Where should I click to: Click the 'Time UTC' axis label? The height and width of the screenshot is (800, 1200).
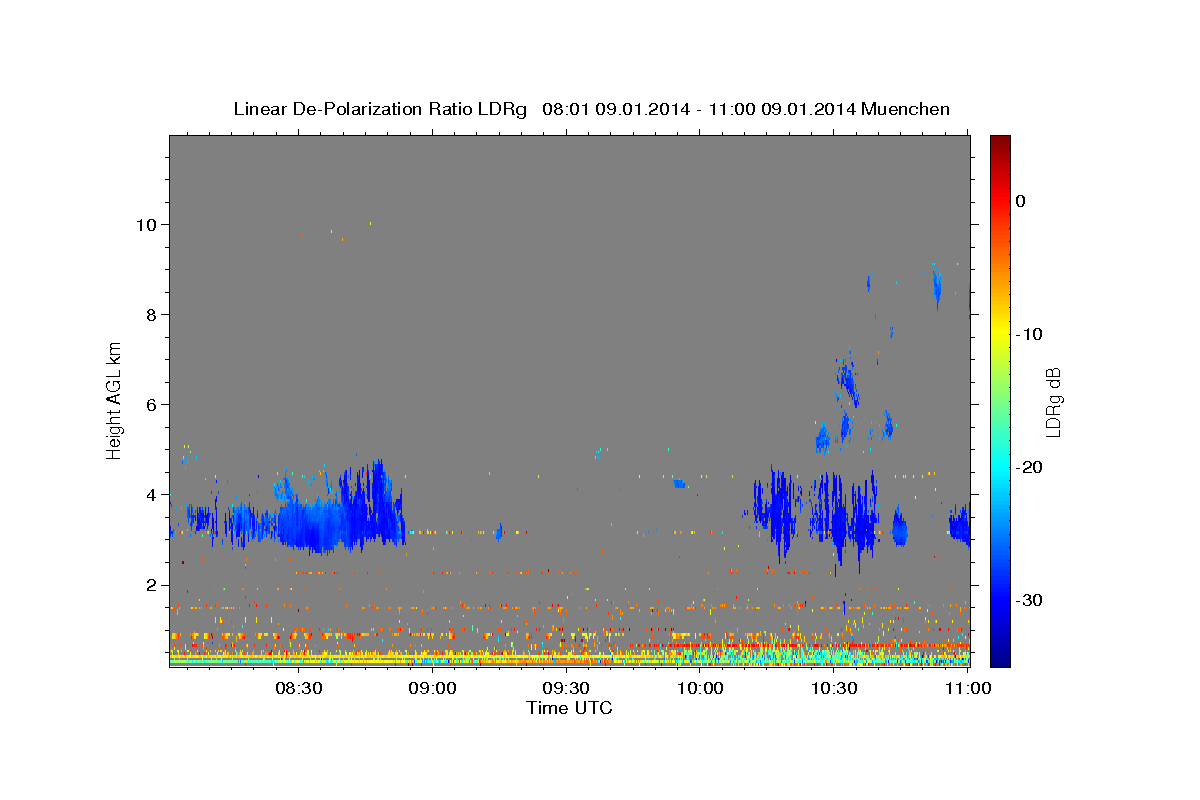coord(569,708)
